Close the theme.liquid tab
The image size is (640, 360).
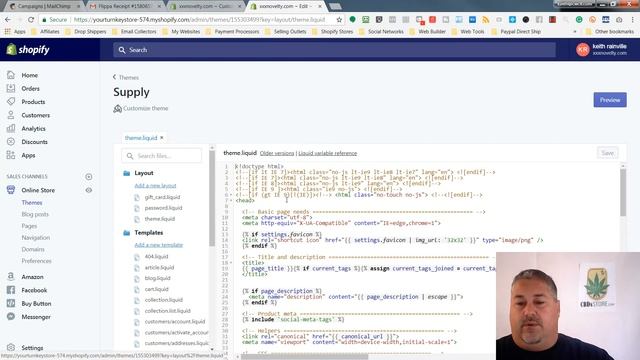(x=162, y=138)
